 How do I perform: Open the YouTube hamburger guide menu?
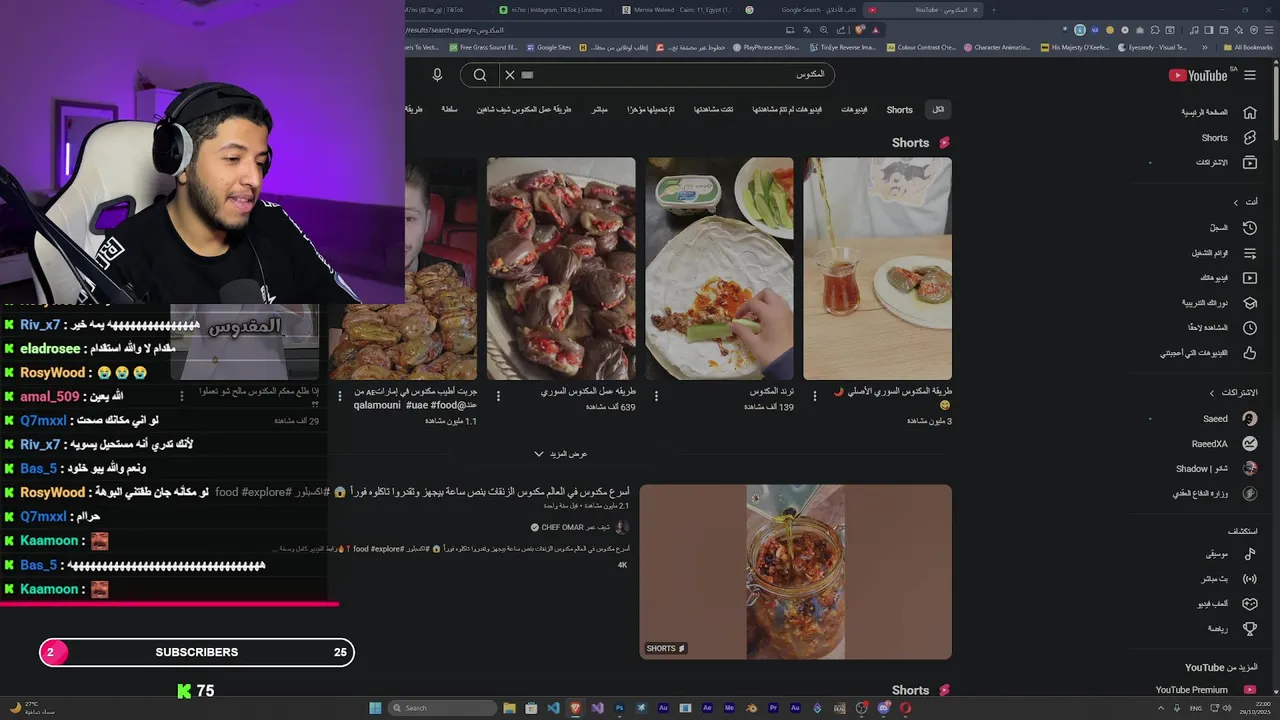[x=1249, y=75]
